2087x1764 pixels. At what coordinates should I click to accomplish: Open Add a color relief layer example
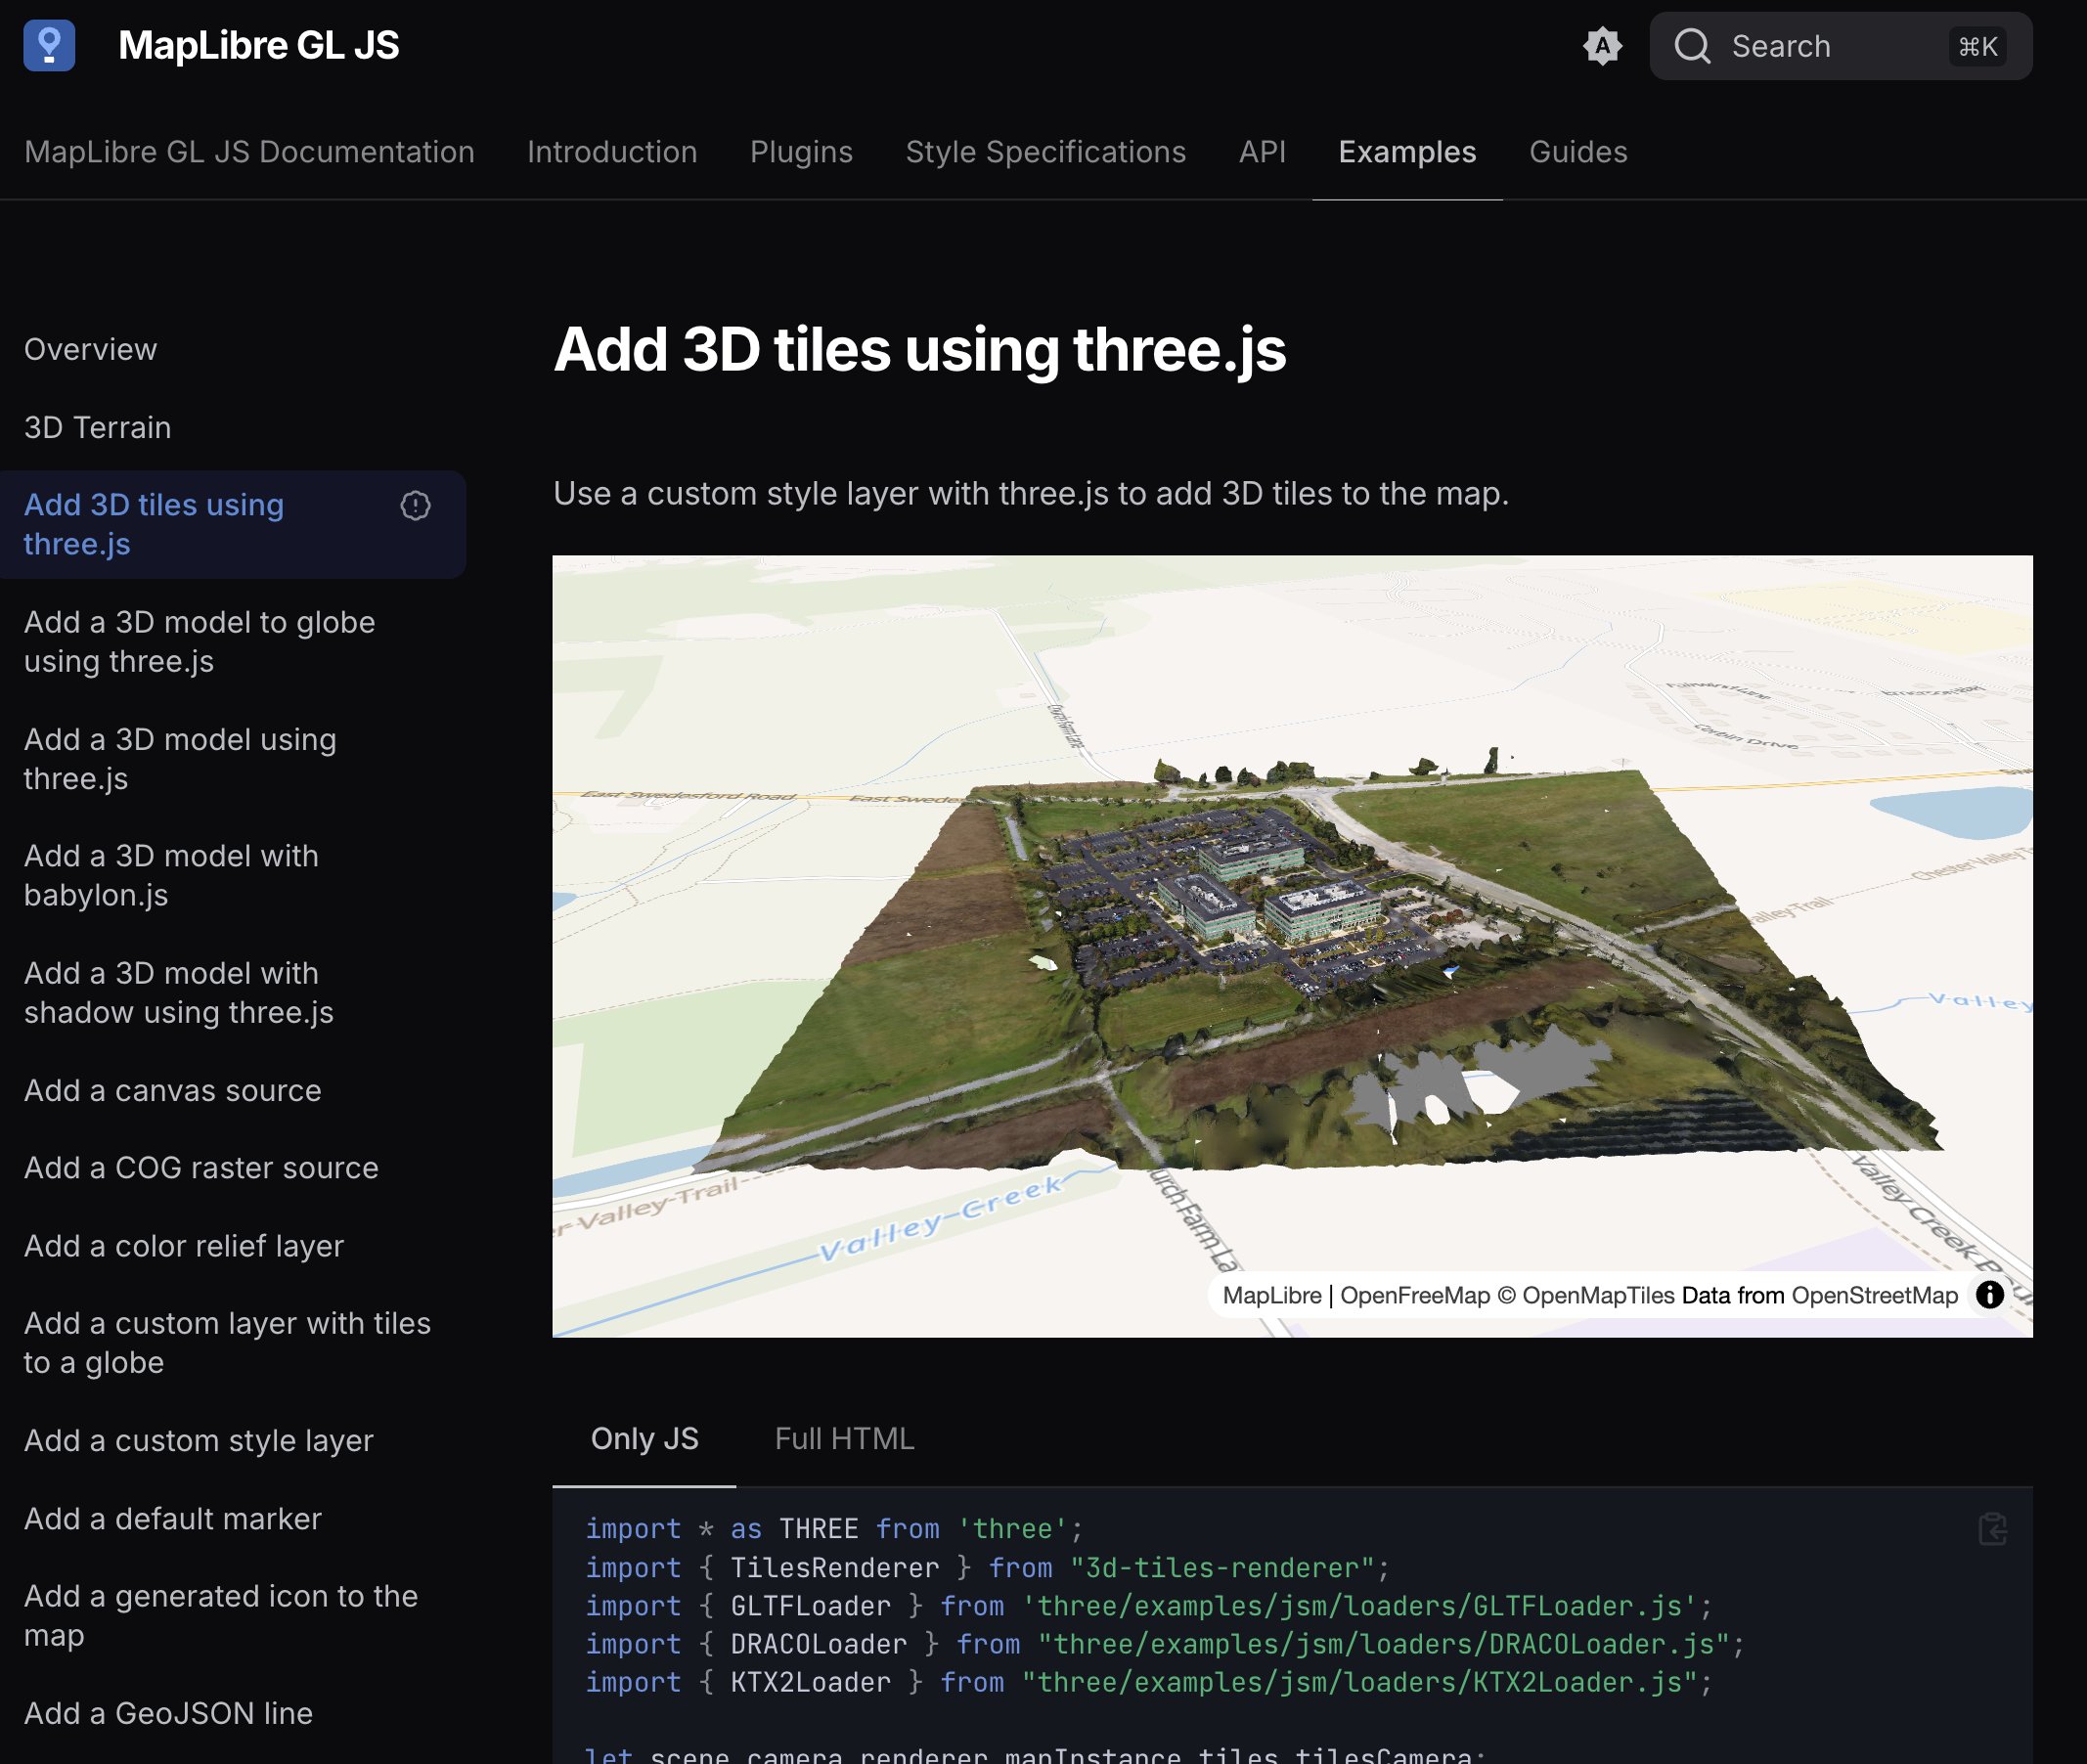[183, 1246]
